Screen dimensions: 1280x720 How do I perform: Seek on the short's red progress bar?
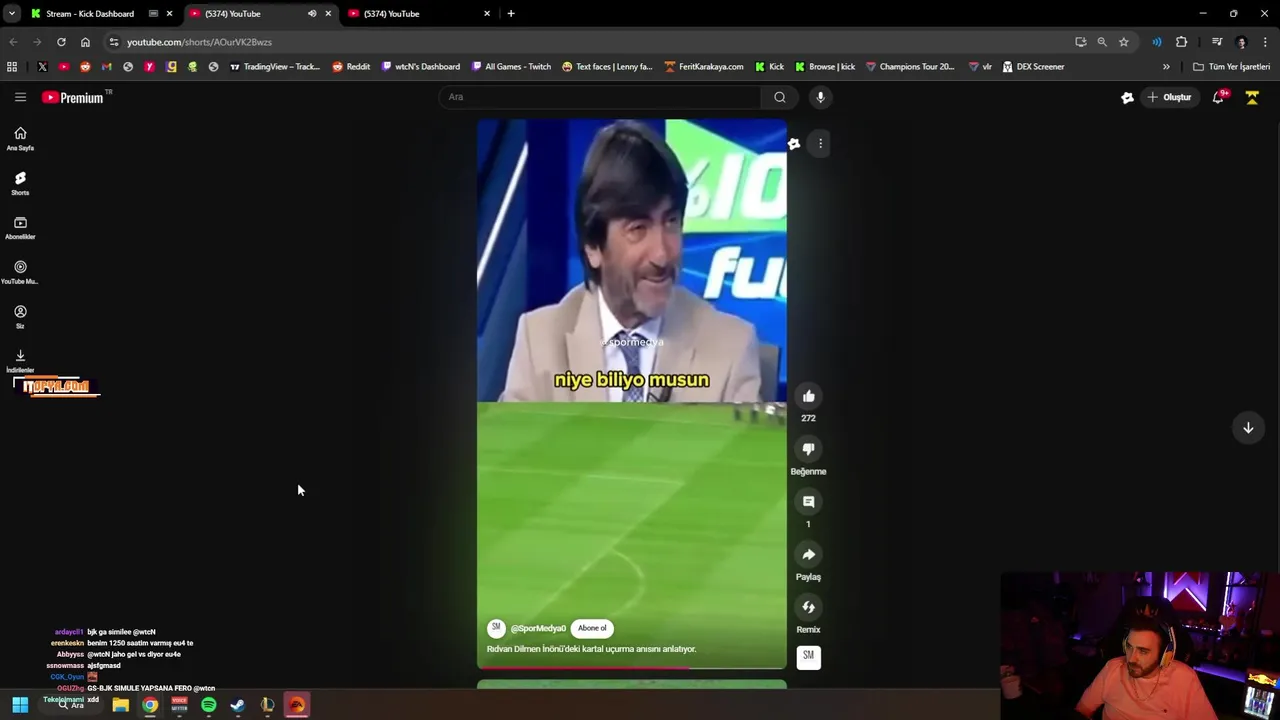pos(631,667)
